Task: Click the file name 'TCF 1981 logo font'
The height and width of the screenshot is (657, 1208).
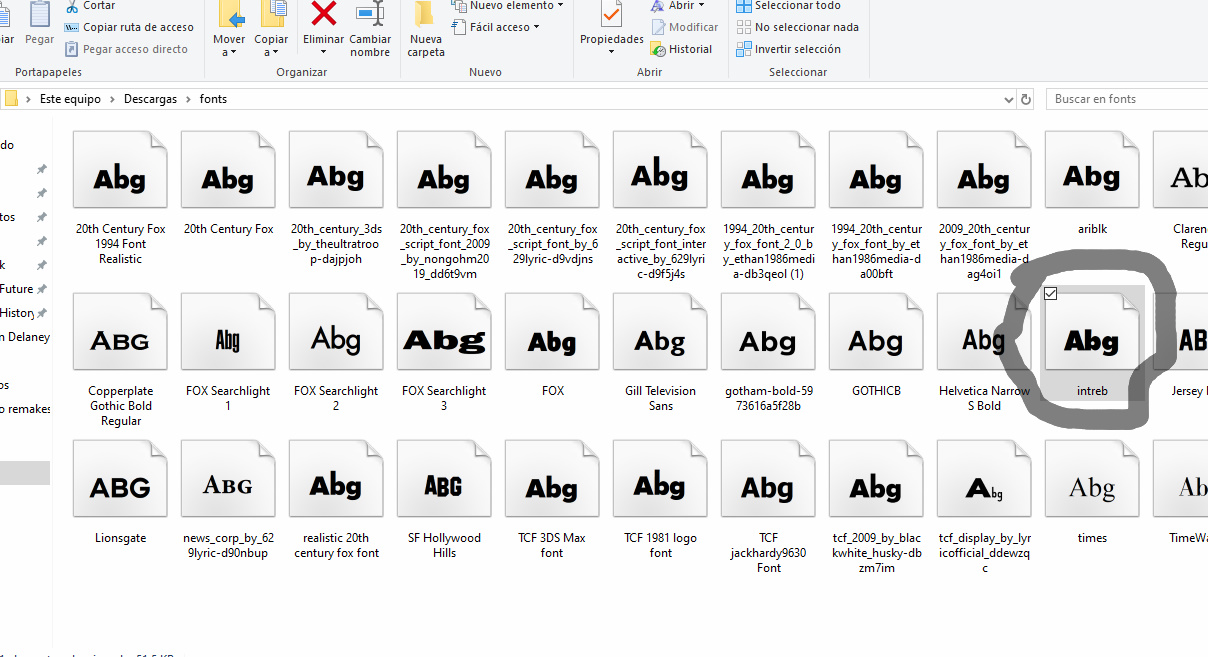Action: 661,545
